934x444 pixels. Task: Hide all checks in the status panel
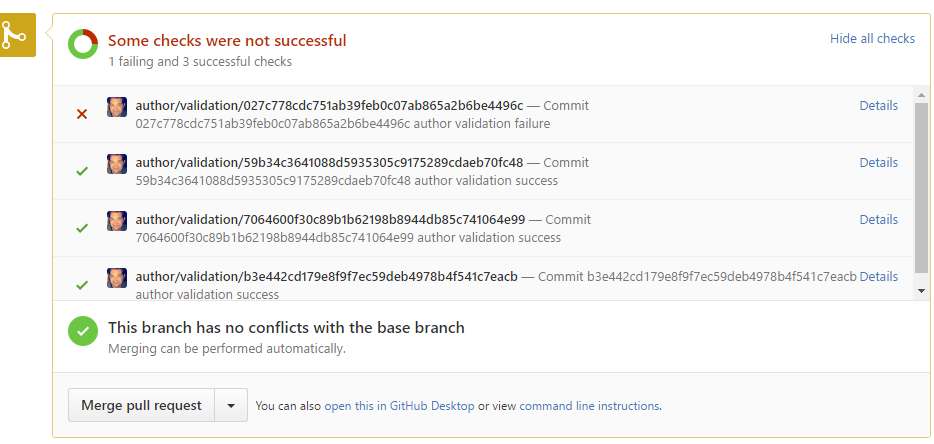(x=872, y=39)
